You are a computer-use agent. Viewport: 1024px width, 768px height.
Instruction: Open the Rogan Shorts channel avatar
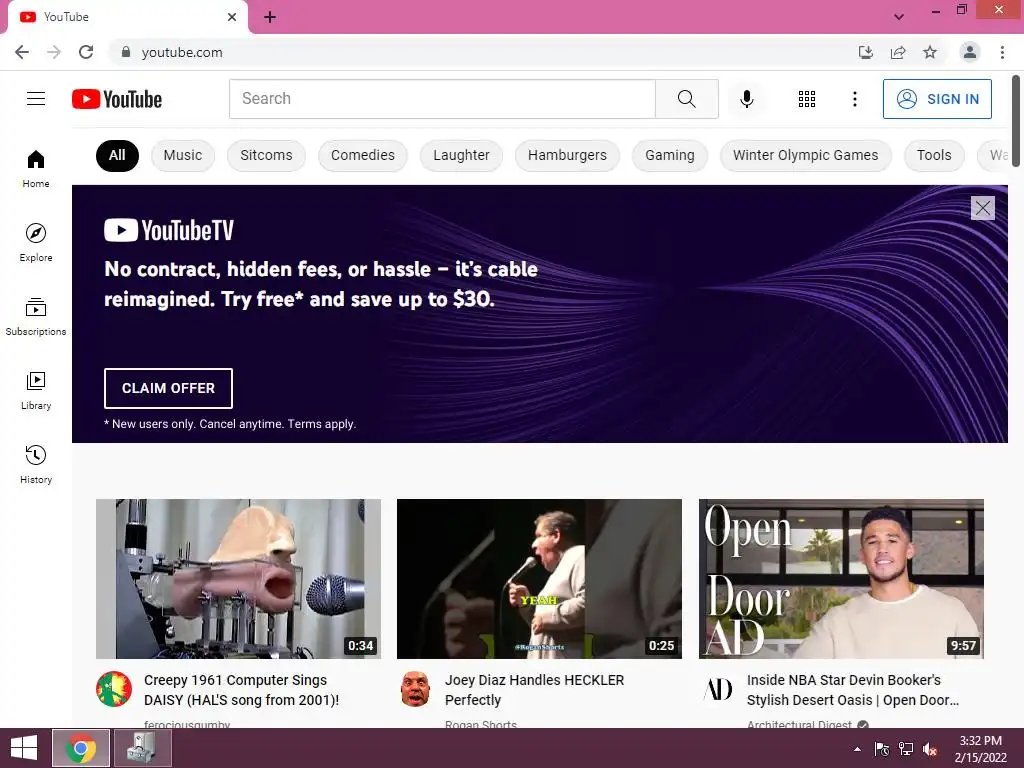point(415,690)
